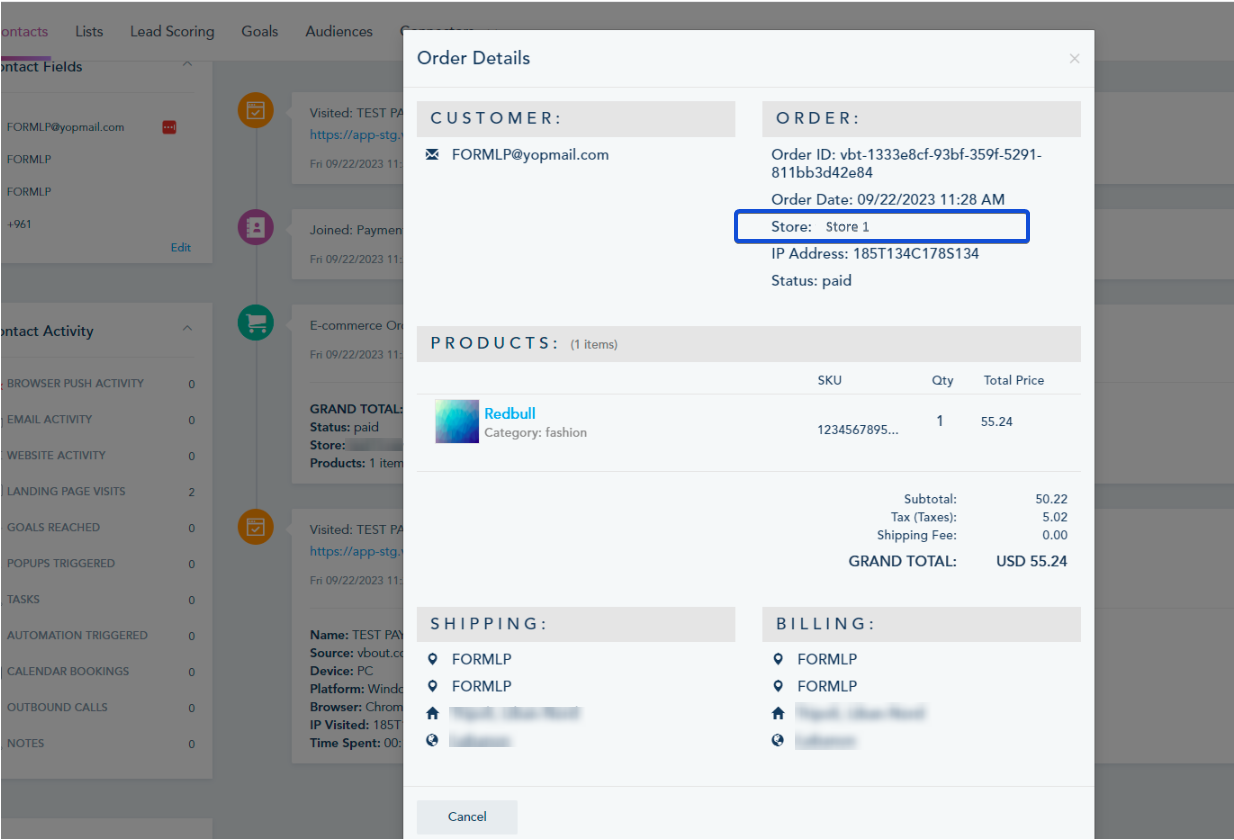
Task: Click the shipping country globe icon
Action: tap(432, 741)
